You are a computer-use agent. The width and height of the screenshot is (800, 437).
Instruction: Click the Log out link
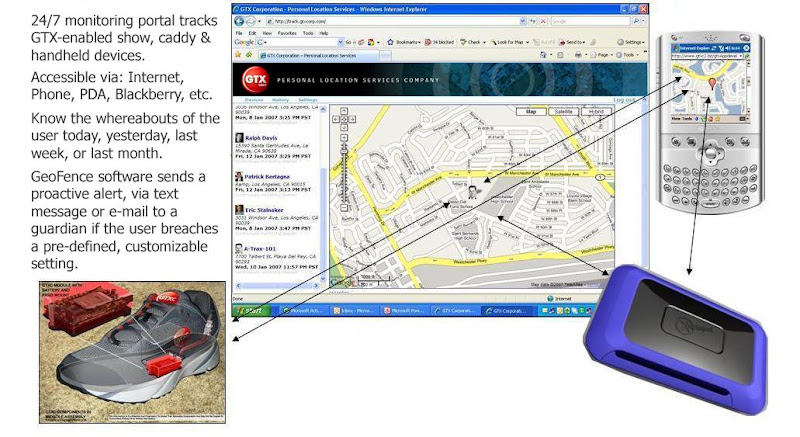(x=624, y=100)
